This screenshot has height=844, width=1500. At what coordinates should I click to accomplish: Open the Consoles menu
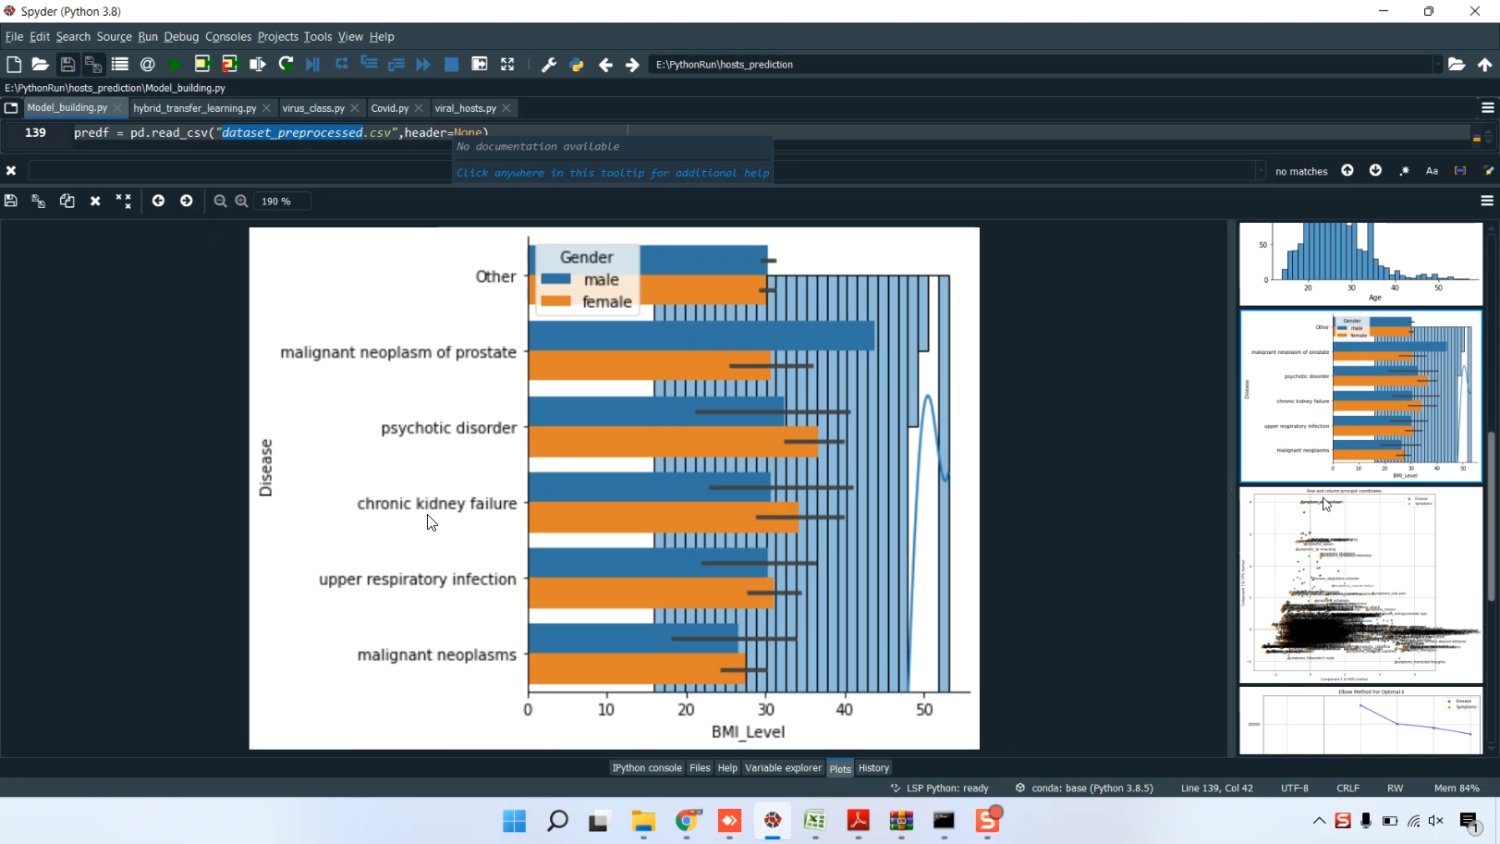(228, 37)
